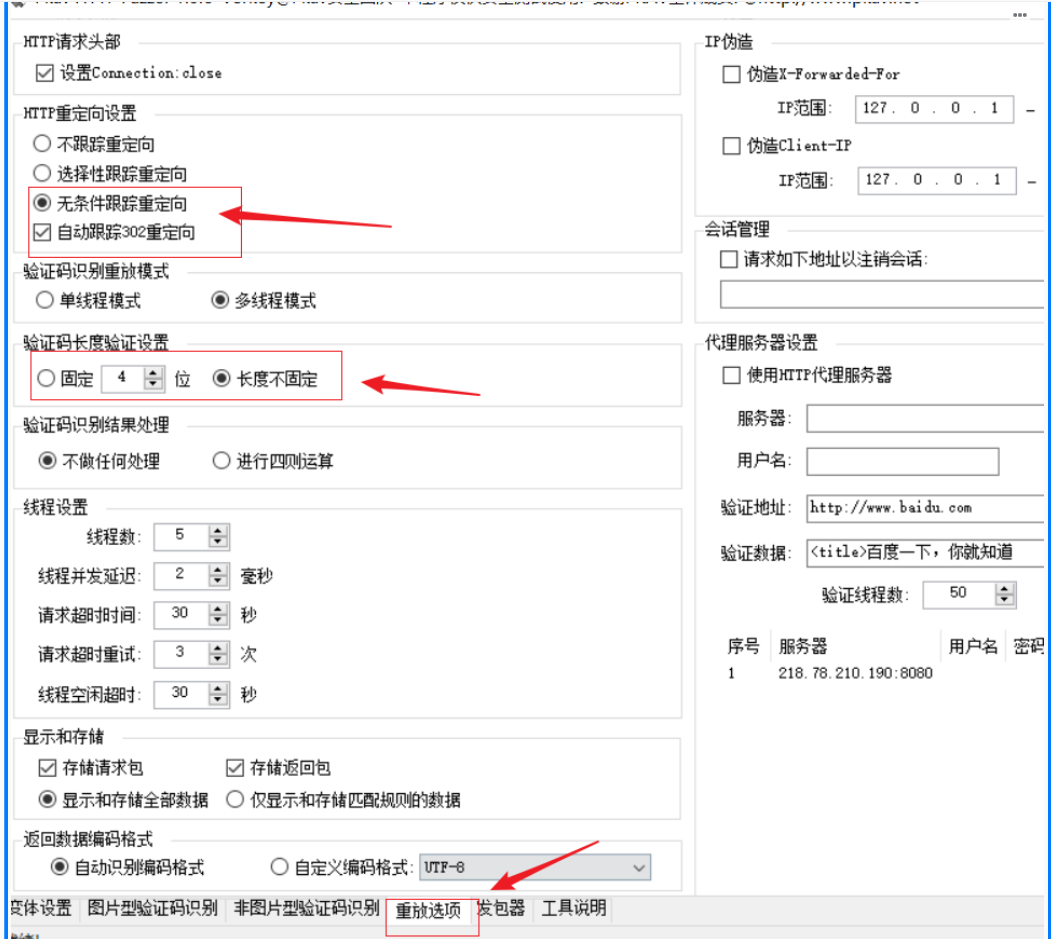1051x939 pixels.
Task: Decrease 线程空闲超时 with down arrow
Action: coord(218,700)
